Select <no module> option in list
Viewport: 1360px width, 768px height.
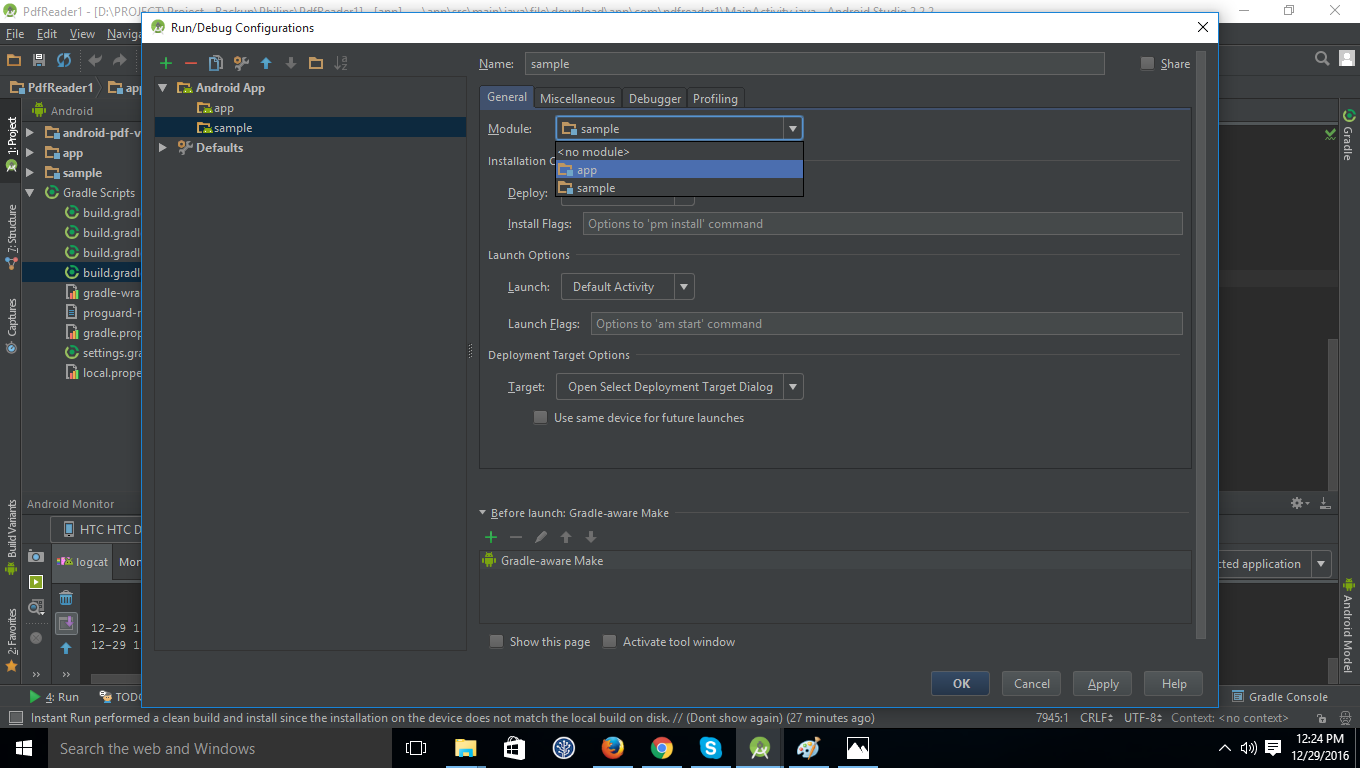(679, 152)
